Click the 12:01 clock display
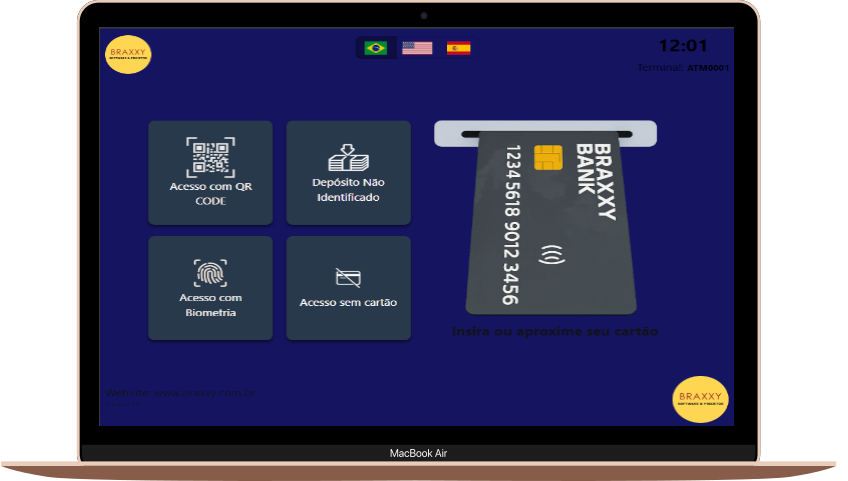The height and width of the screenshot is (481, 848). pos(683,46)
